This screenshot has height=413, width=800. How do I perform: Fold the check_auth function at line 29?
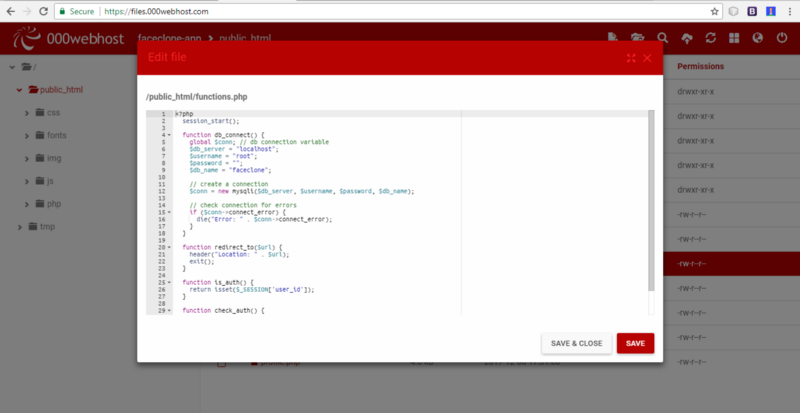[x=169, y=310]
